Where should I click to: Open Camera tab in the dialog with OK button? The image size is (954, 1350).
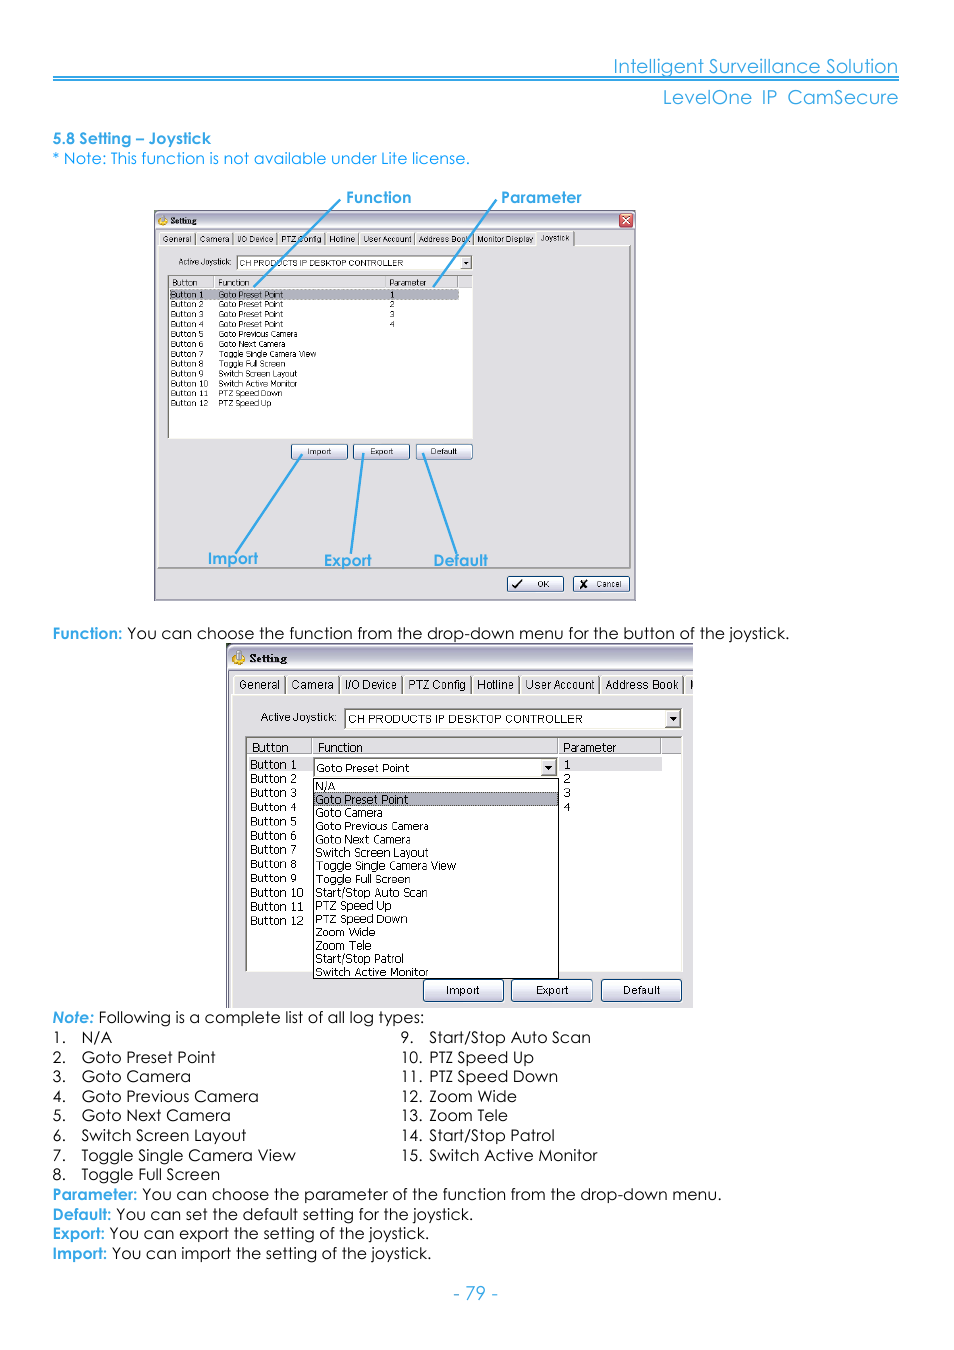pyautogui.click(x=214, y=239)
